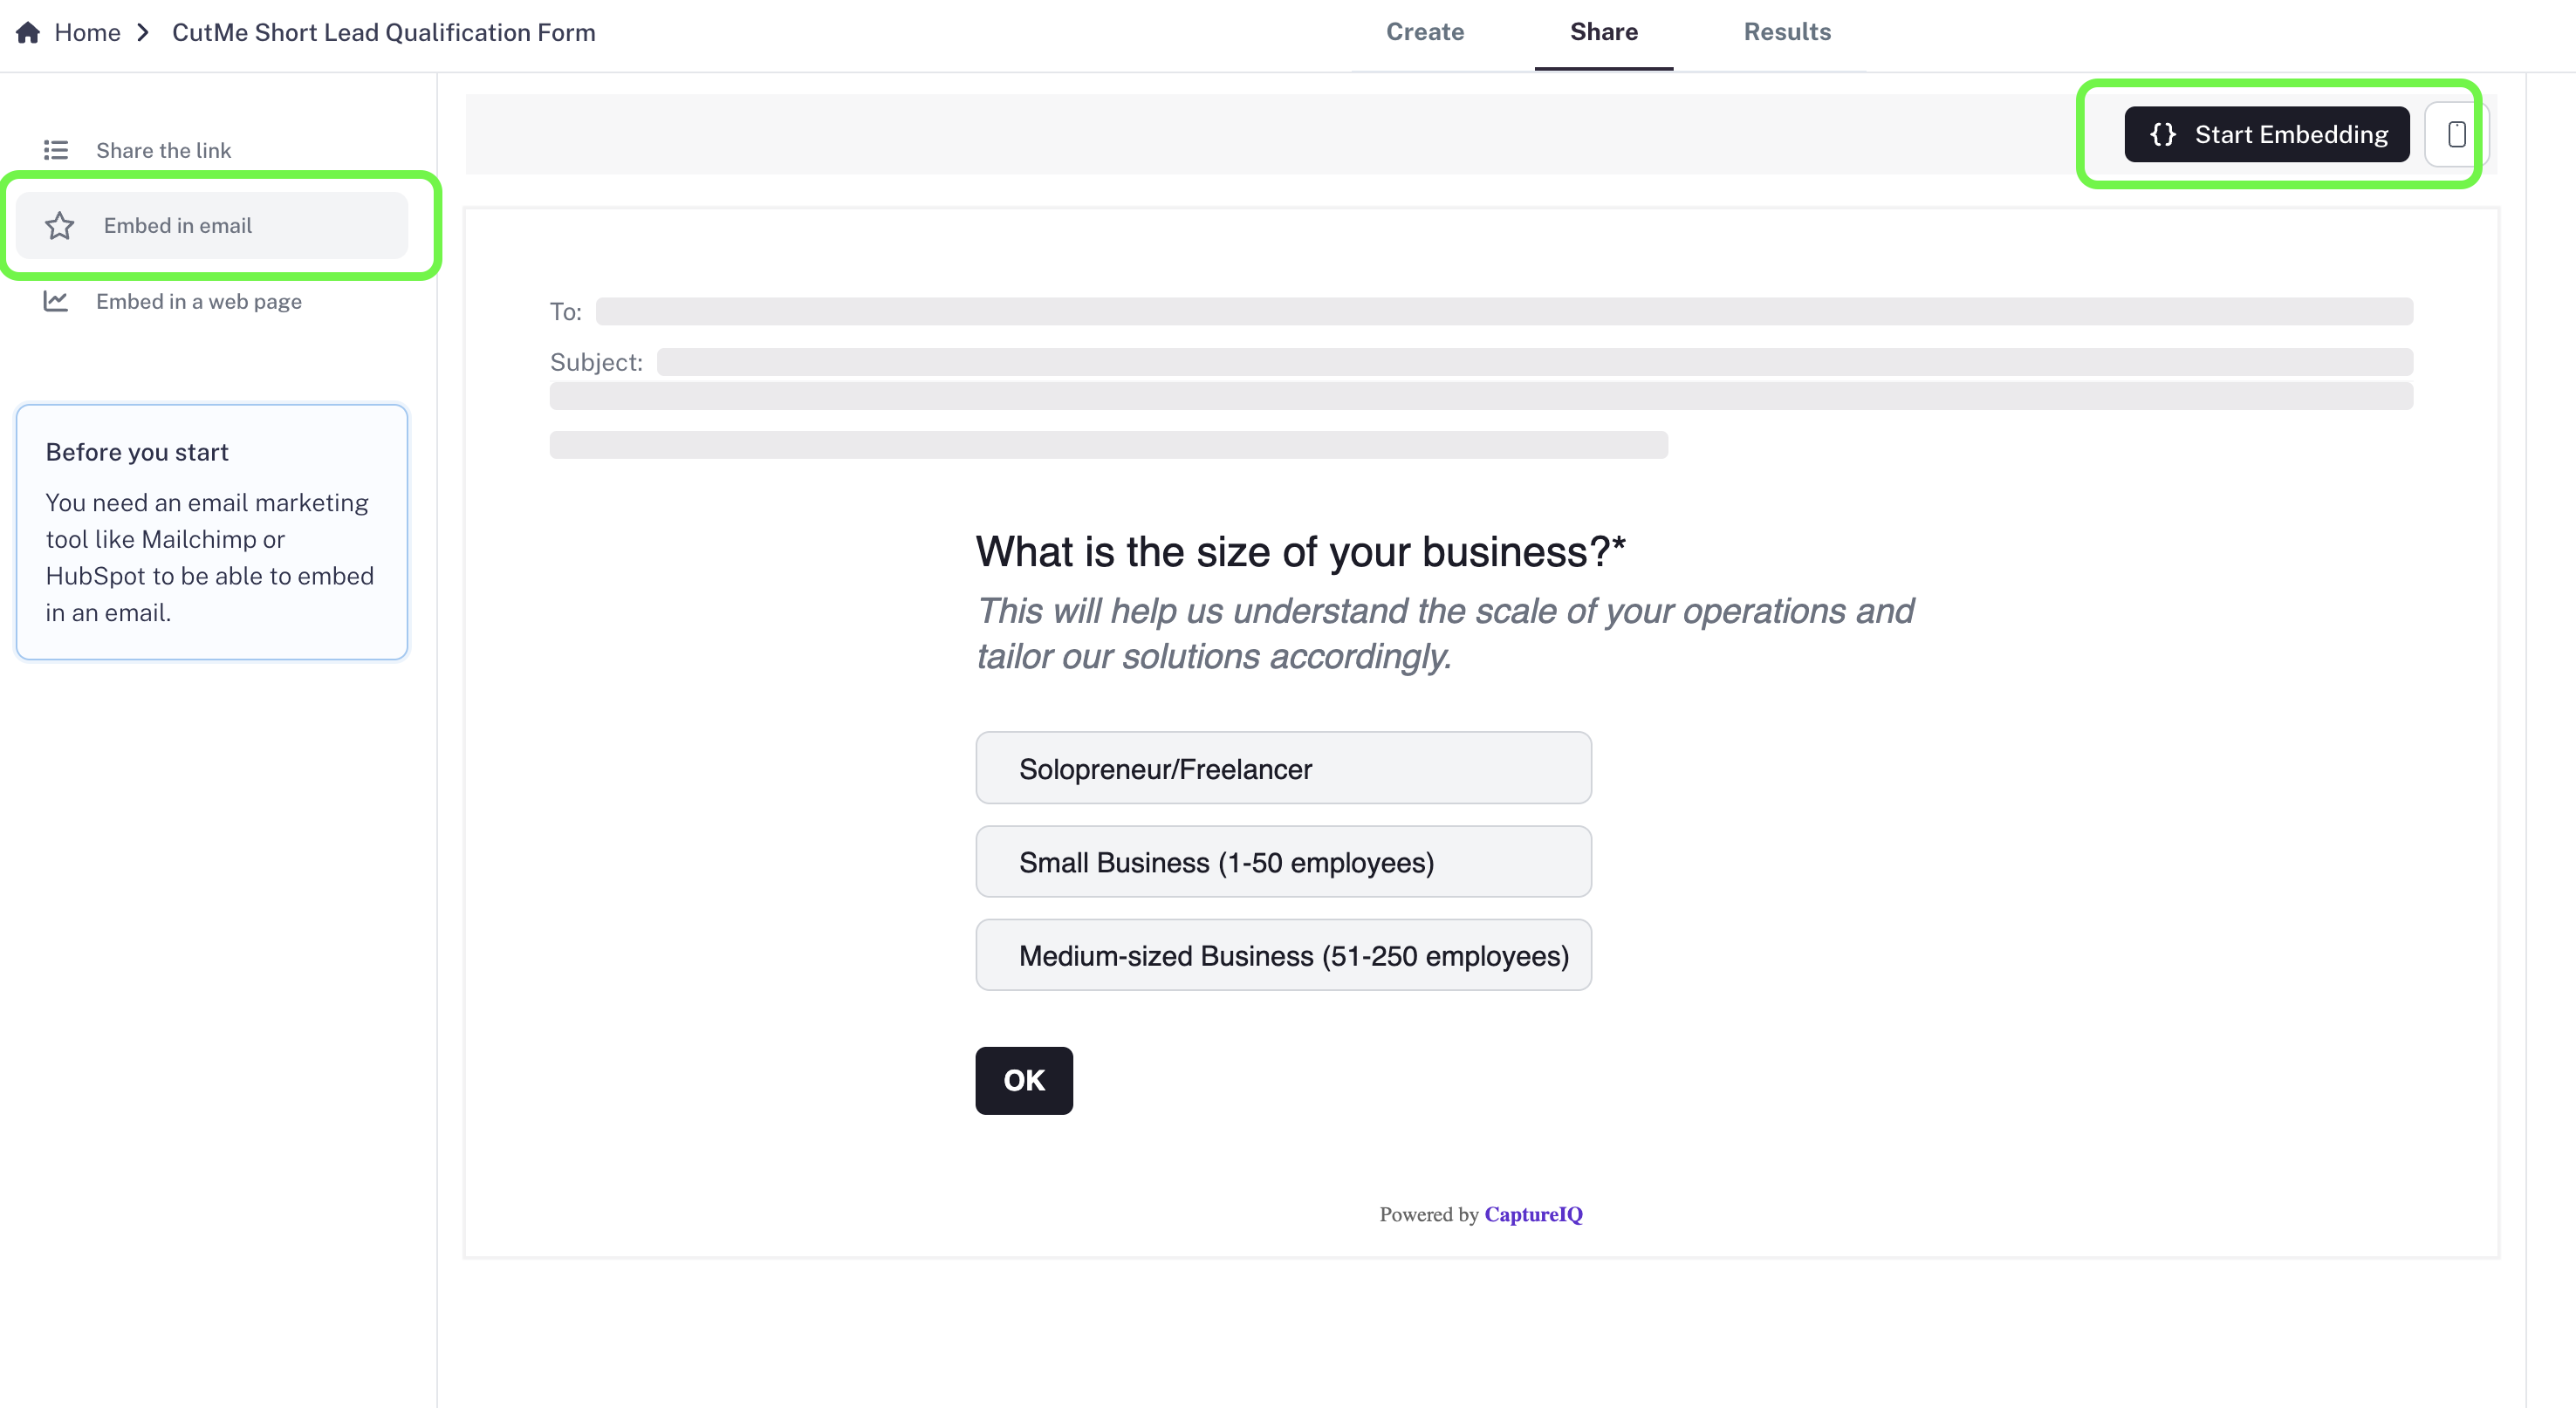Switch to the Create tab
The width and height of the screenshot is (2576, 1408).
pos(1424,32)
